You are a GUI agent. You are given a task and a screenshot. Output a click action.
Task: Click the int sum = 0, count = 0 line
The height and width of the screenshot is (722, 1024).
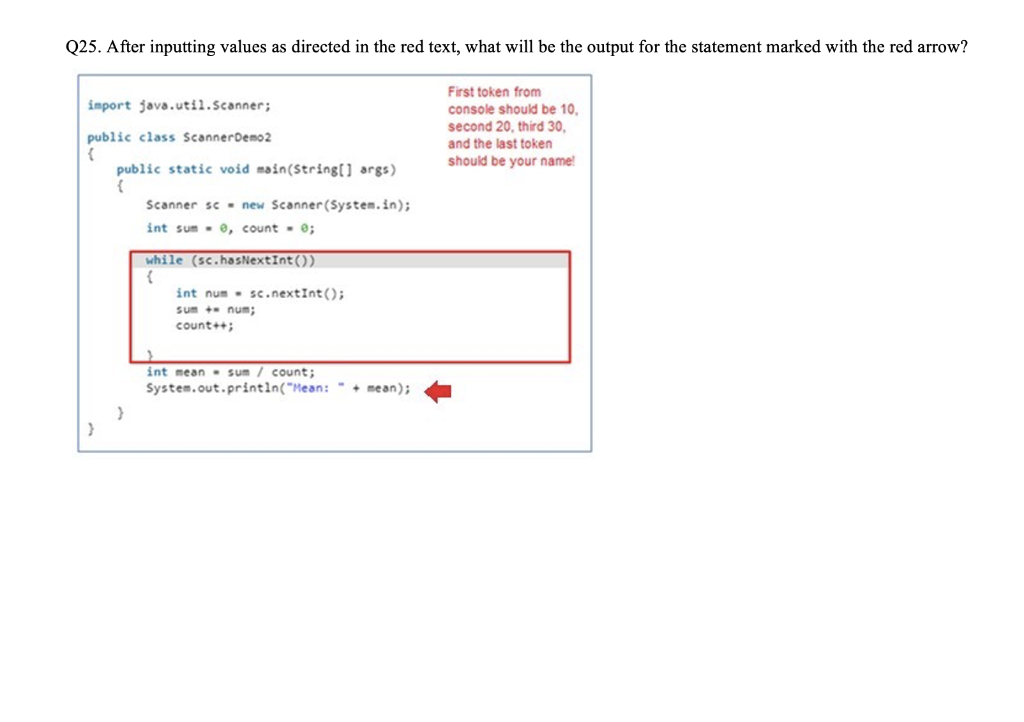pyautogui.click(x=229, y=228)
